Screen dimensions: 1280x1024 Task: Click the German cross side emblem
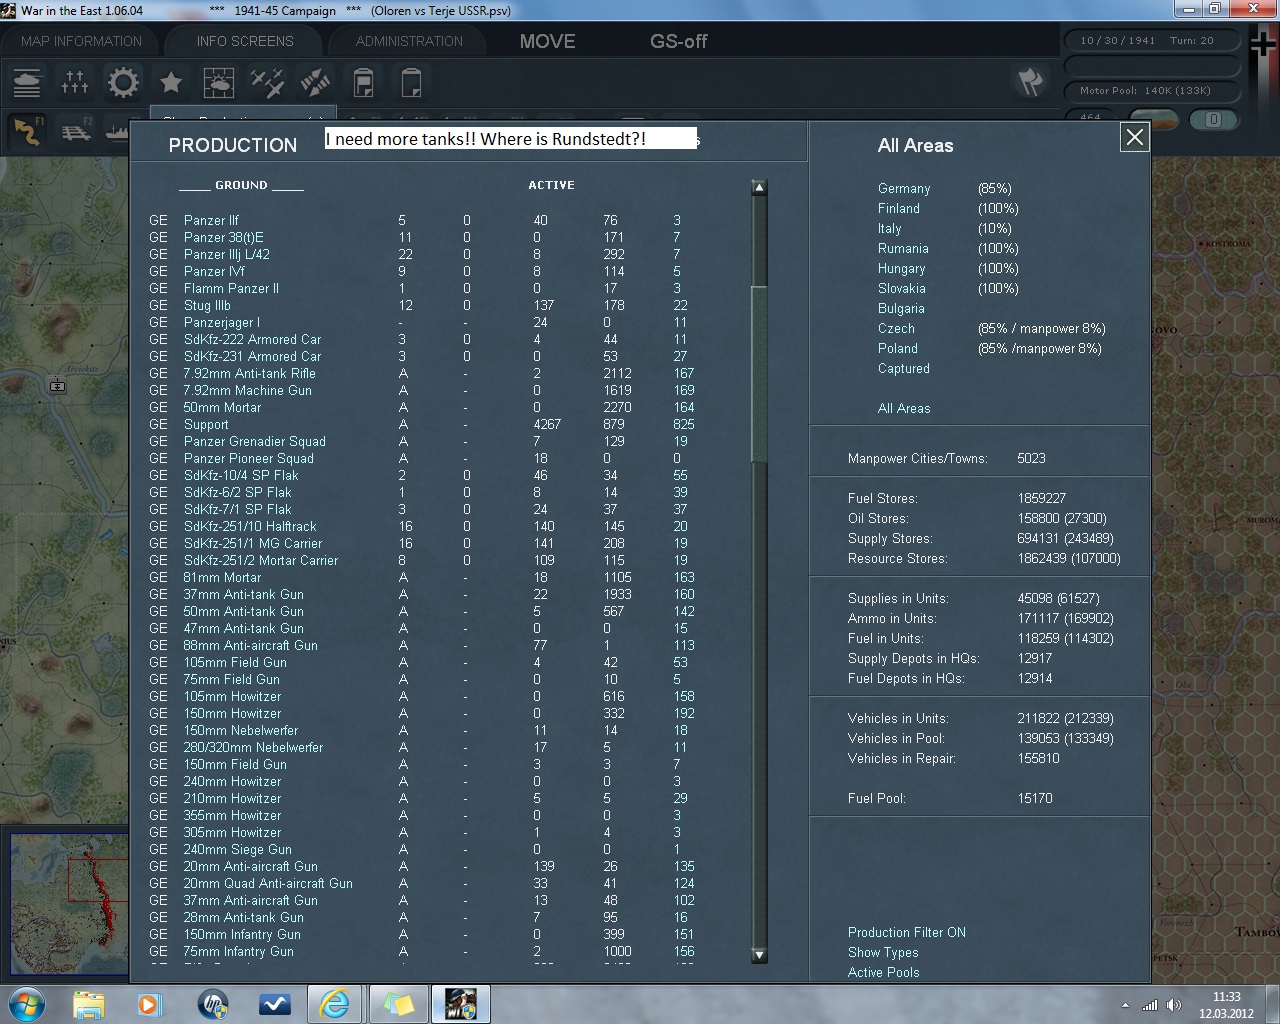coord(1264,45)
